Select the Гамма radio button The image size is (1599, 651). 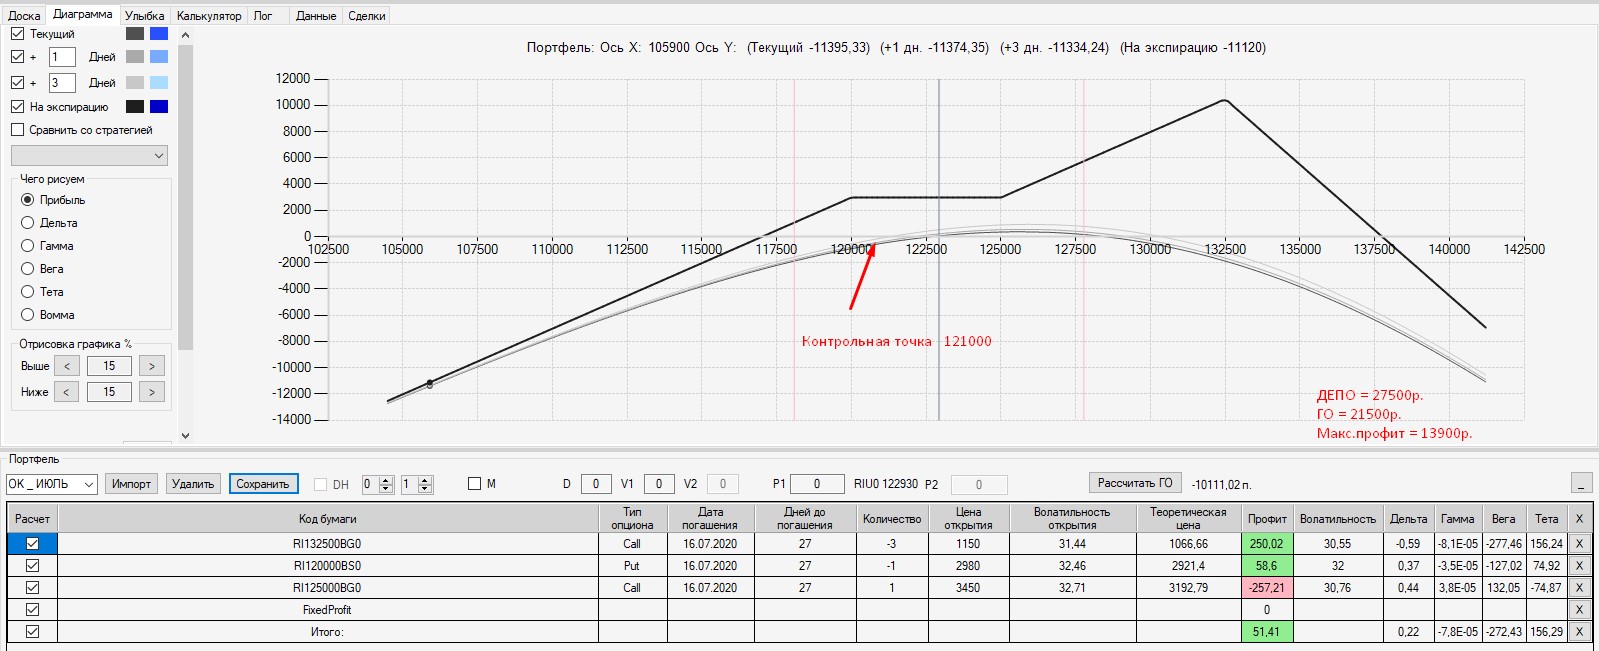click(x=28, y=245)
